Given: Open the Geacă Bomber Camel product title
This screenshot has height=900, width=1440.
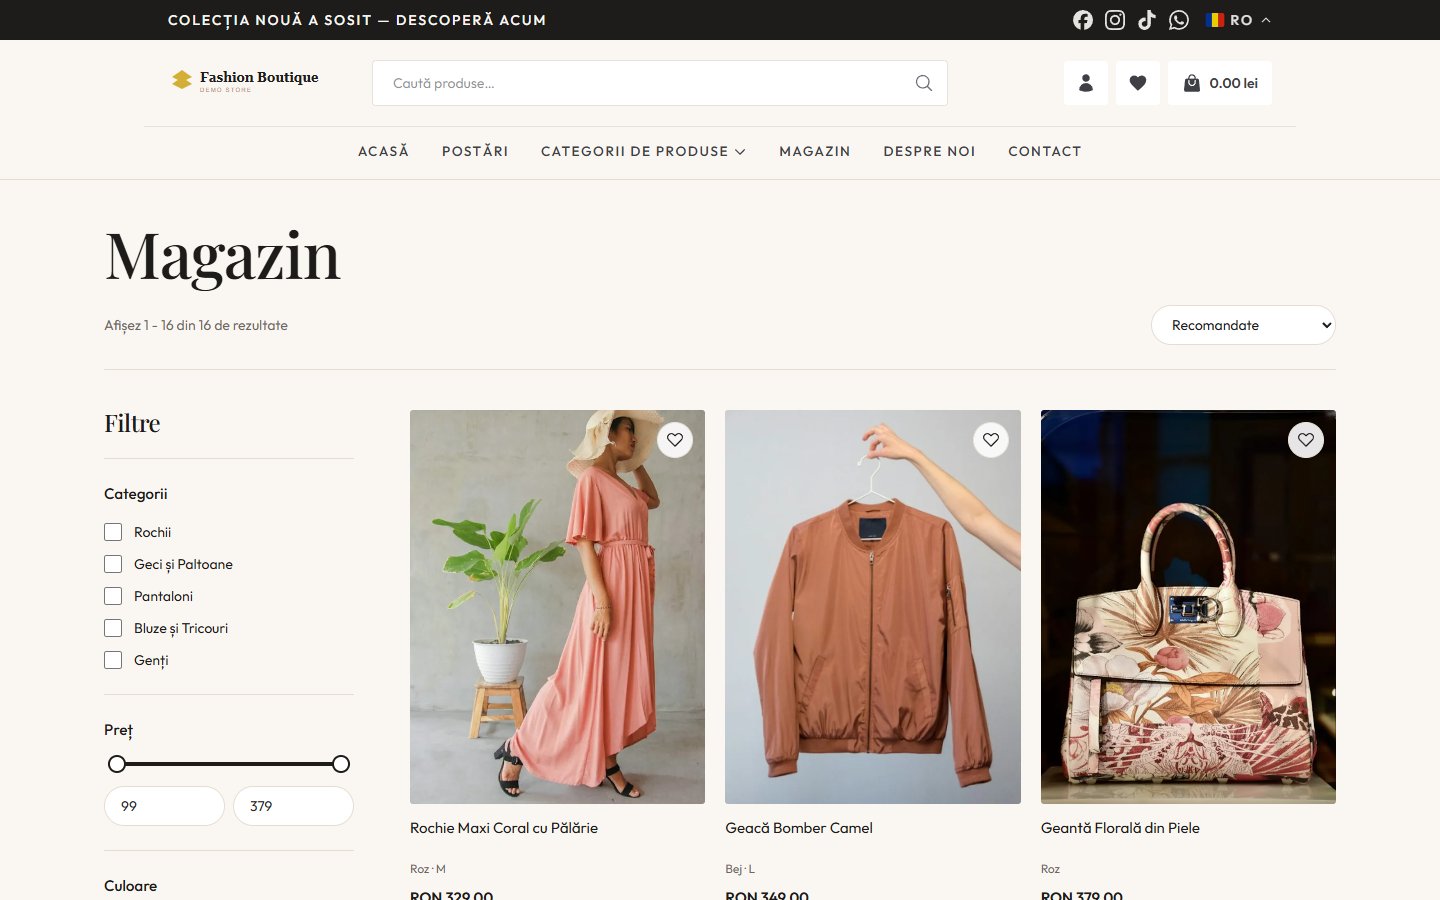Looking at the screenshot, I should (799, 828).
